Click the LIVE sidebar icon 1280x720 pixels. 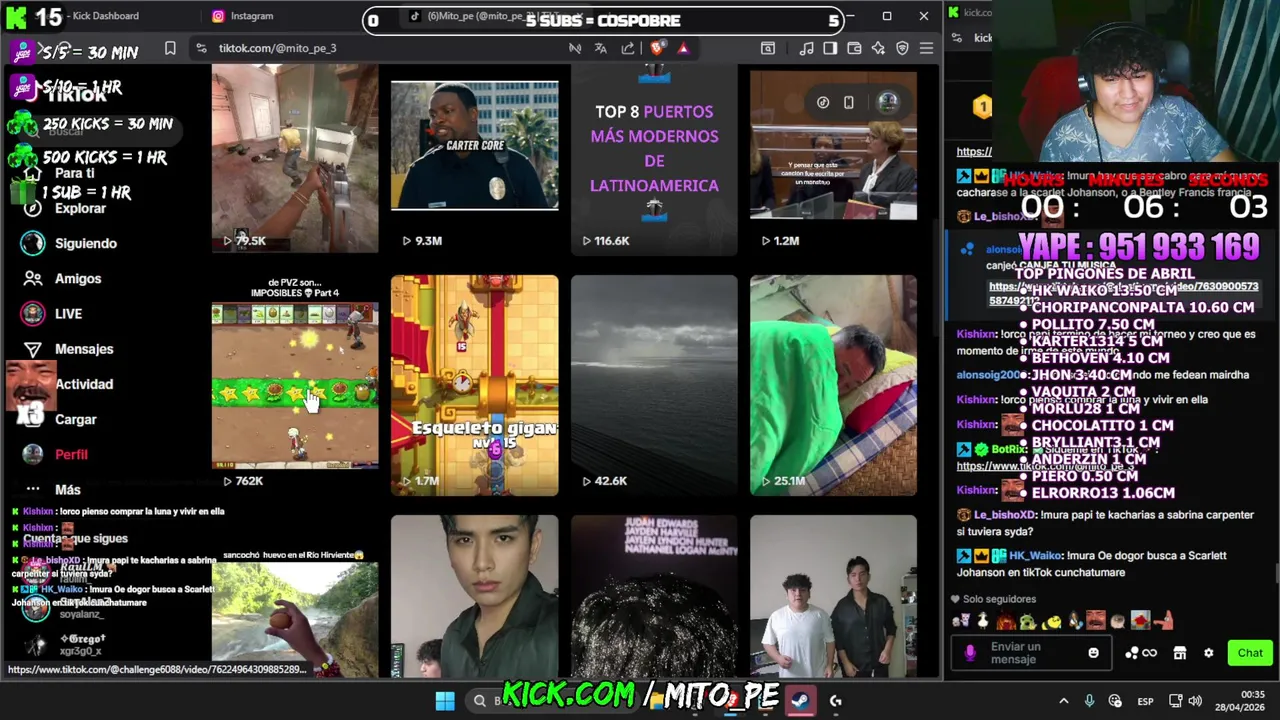(33, 313)
